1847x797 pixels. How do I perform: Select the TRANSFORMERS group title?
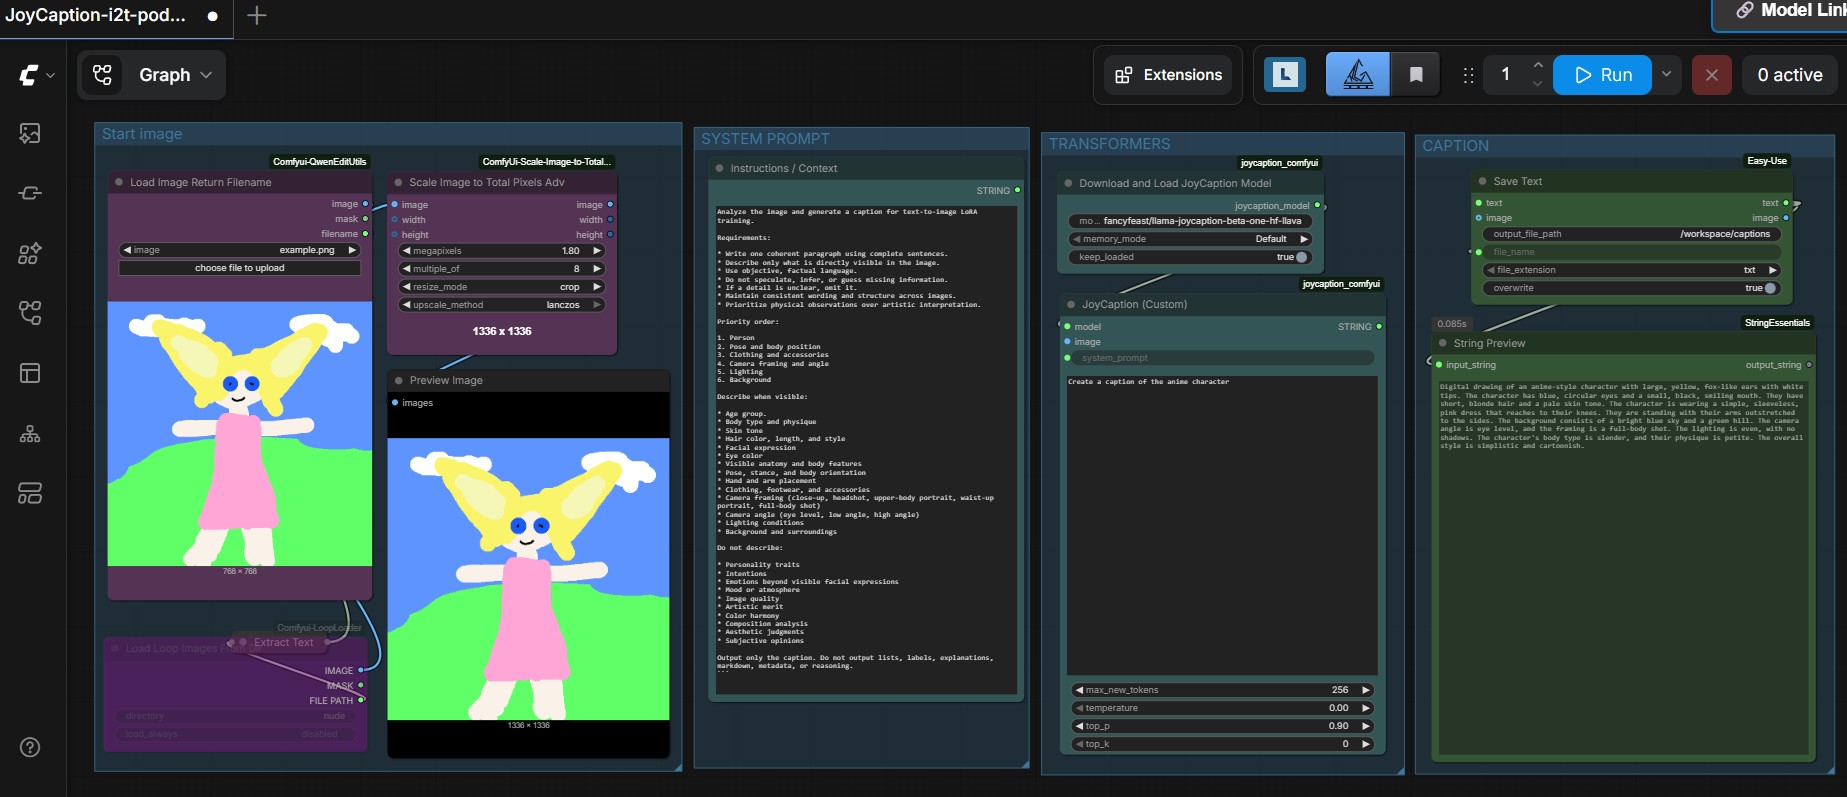(x=1109, y=144)
